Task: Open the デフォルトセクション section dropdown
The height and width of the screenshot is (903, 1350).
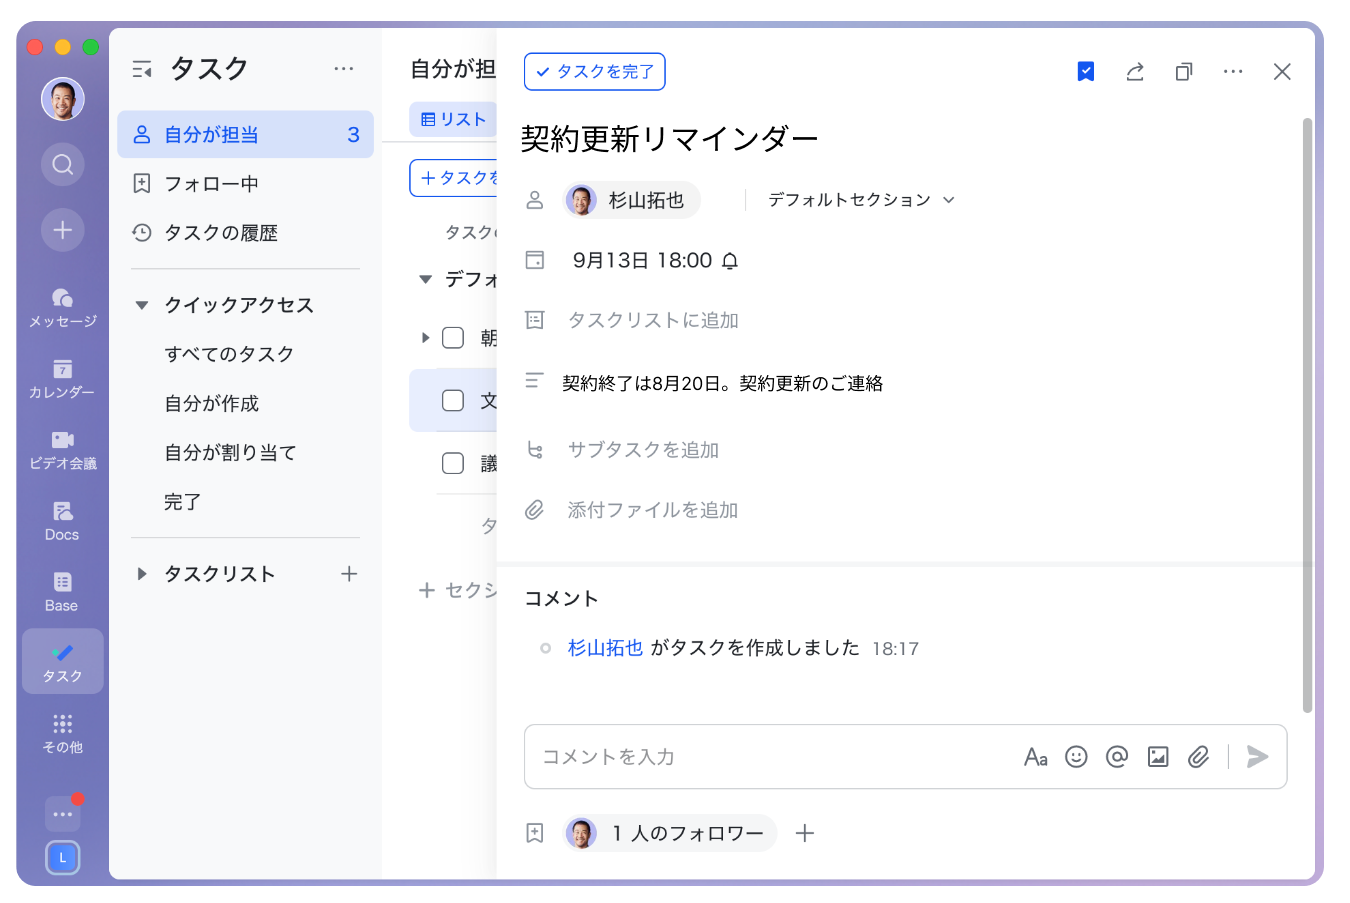Action: click(861, 200)
